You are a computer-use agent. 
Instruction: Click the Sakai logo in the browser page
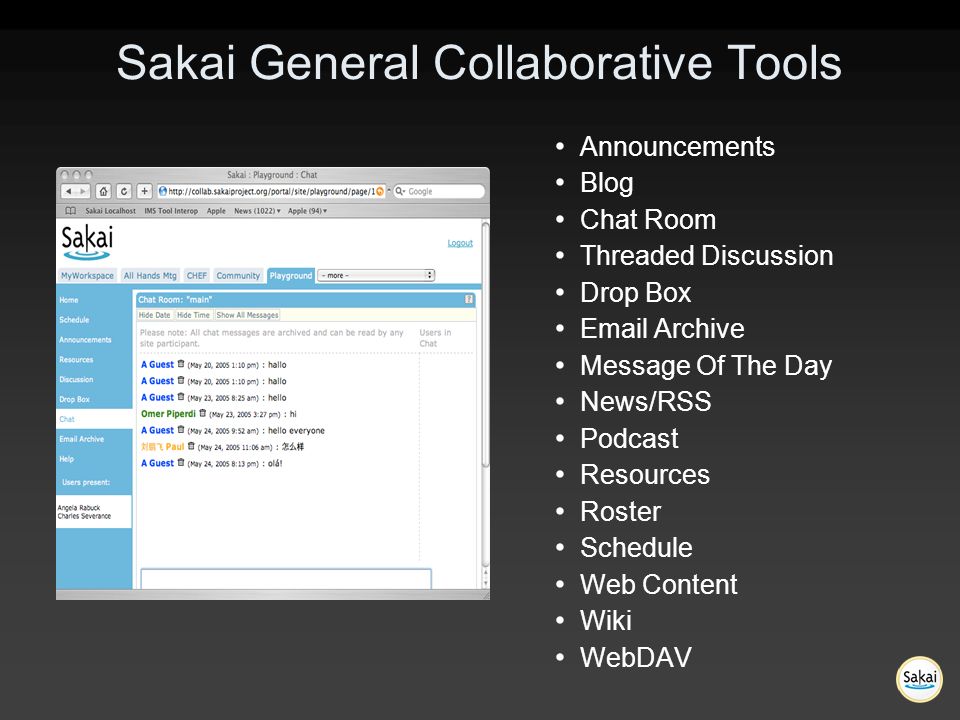[87, 242]
